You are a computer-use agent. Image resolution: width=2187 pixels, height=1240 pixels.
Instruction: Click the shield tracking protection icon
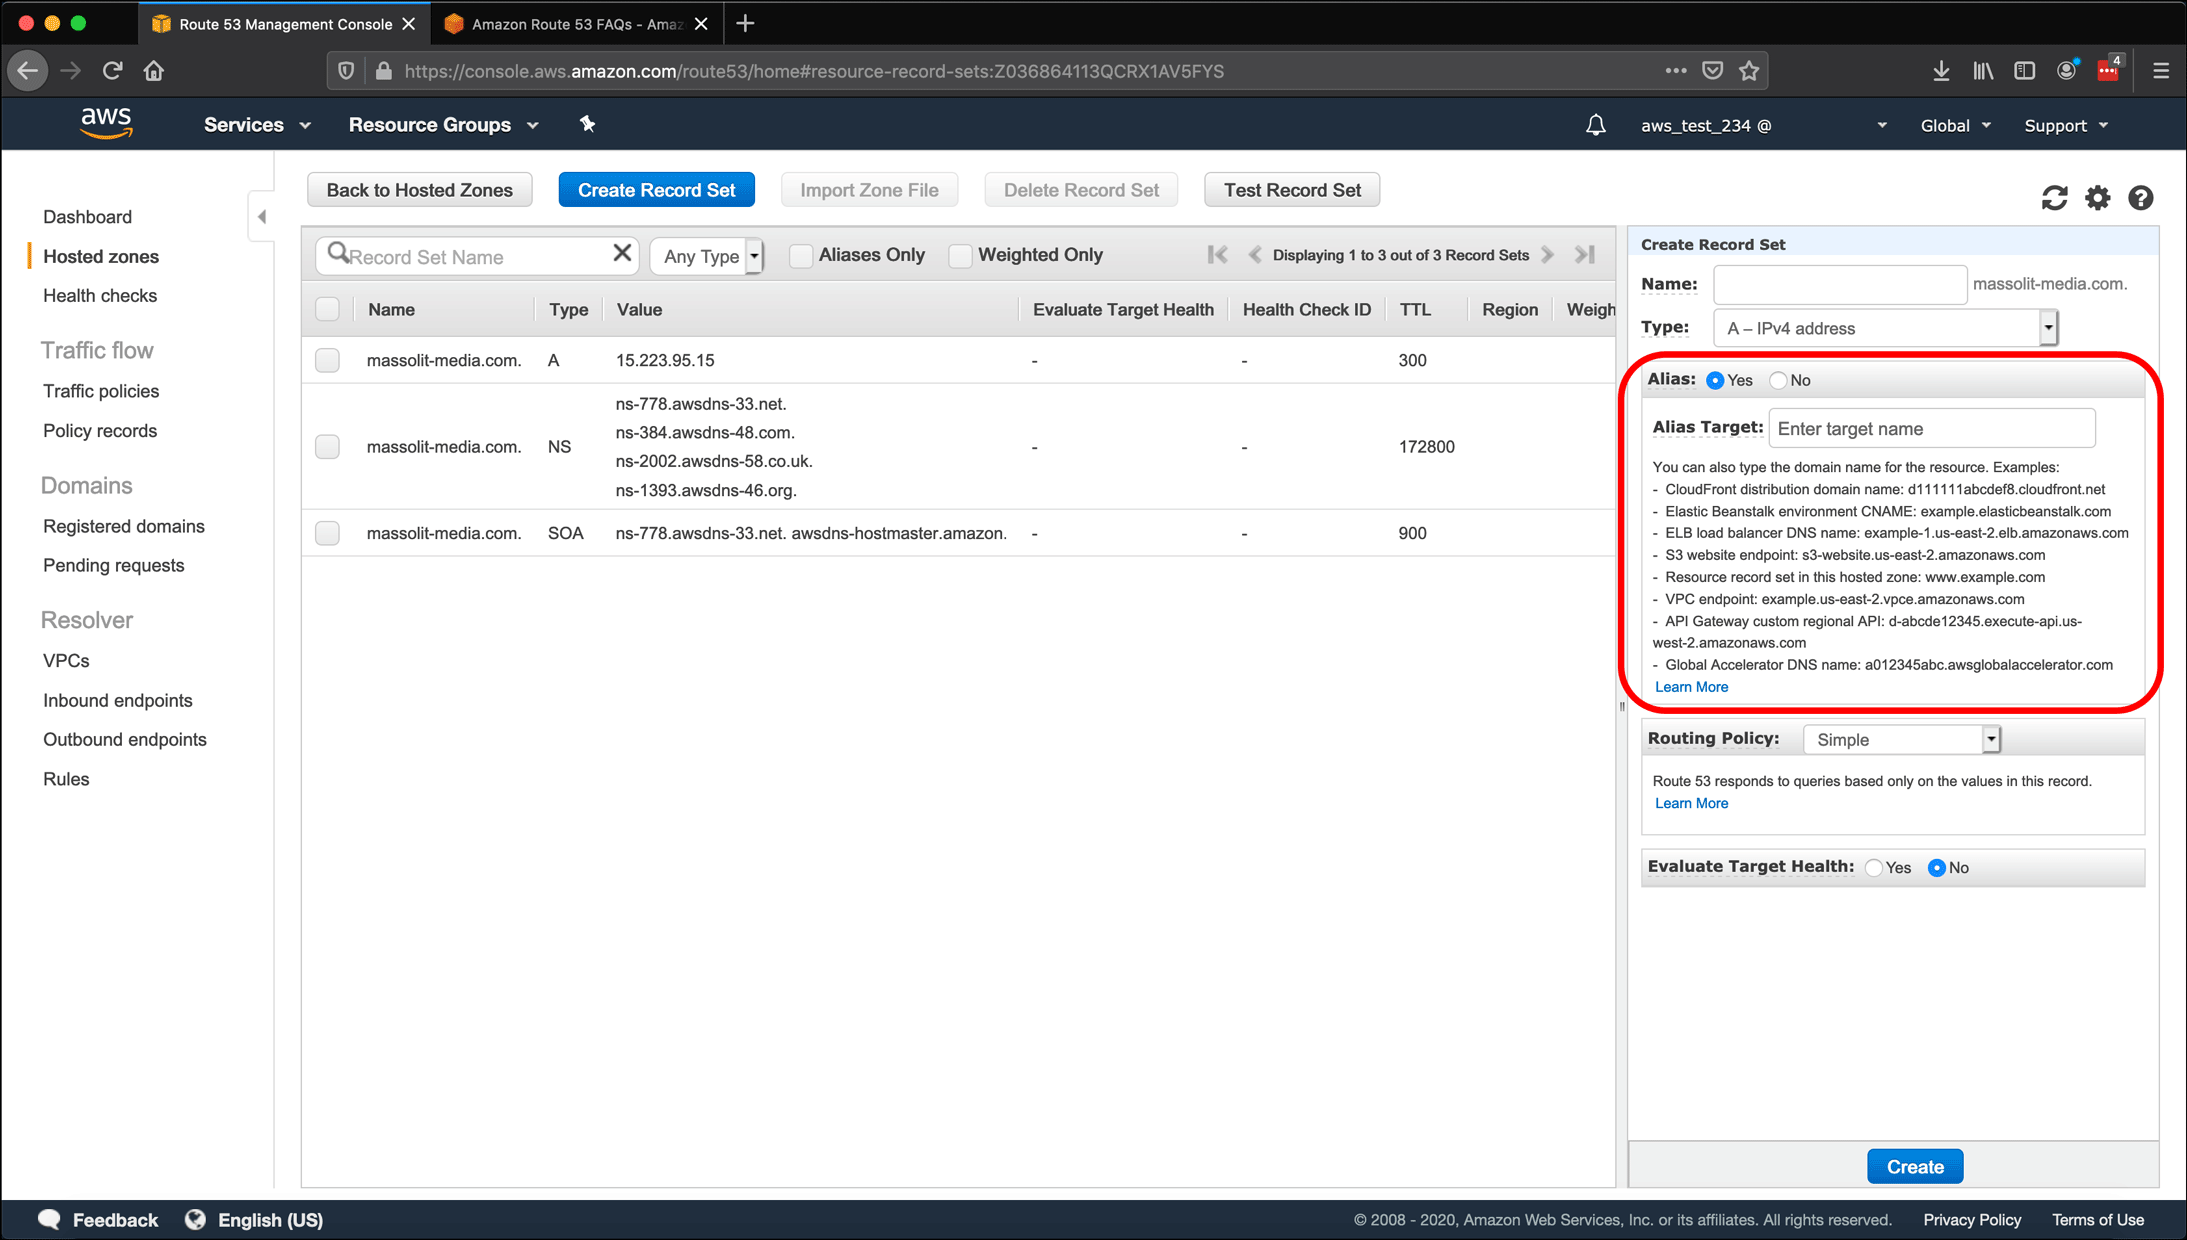tap(346, 71)
